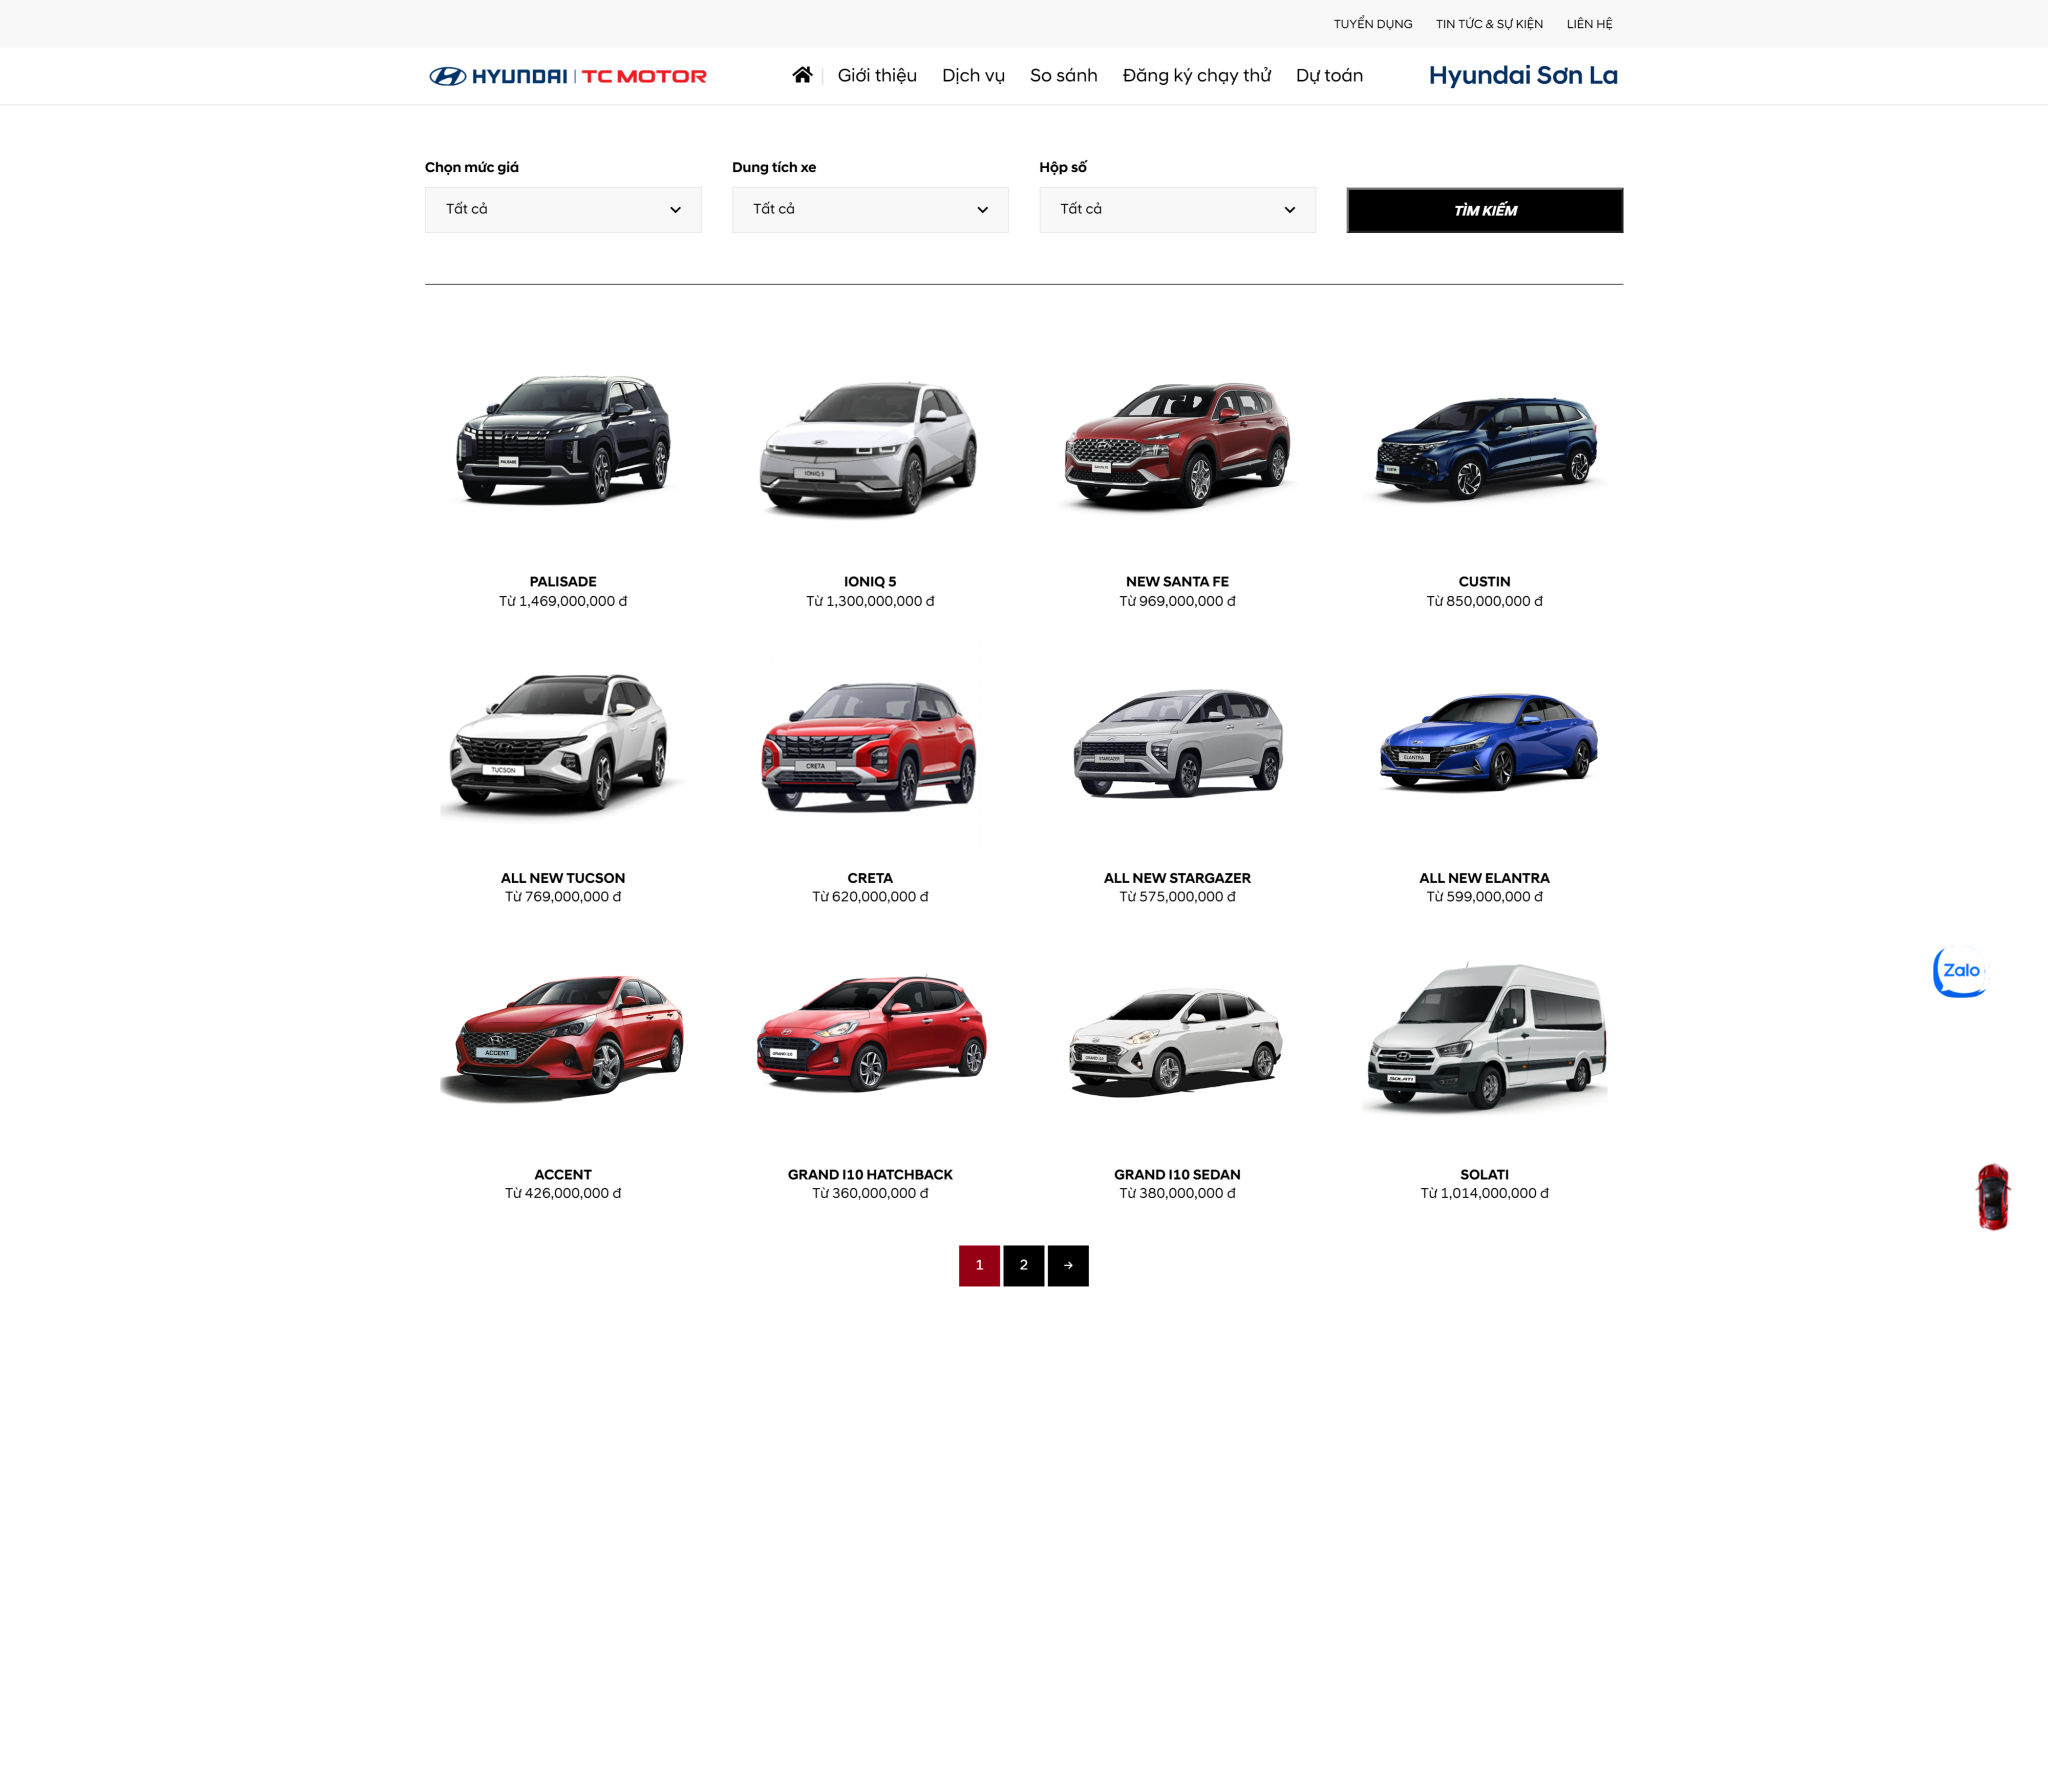
Task: Open the So sánh menu
Action: coord(1063,75)
